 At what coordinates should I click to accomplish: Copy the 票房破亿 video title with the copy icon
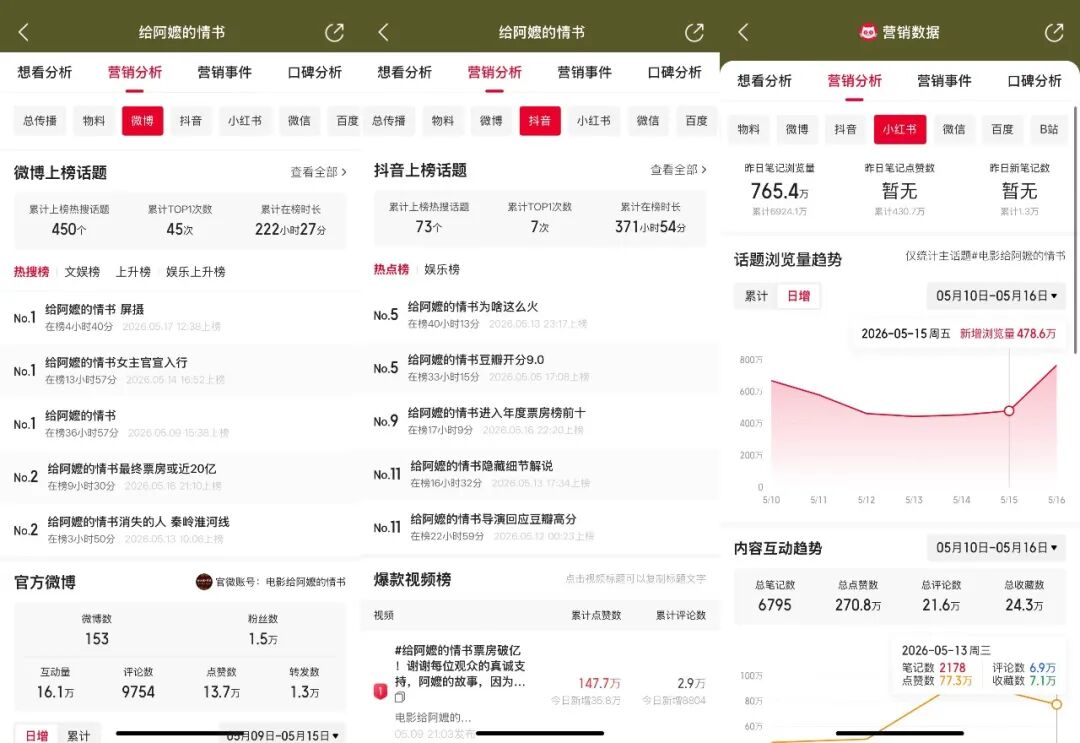[x=399, y=697]
